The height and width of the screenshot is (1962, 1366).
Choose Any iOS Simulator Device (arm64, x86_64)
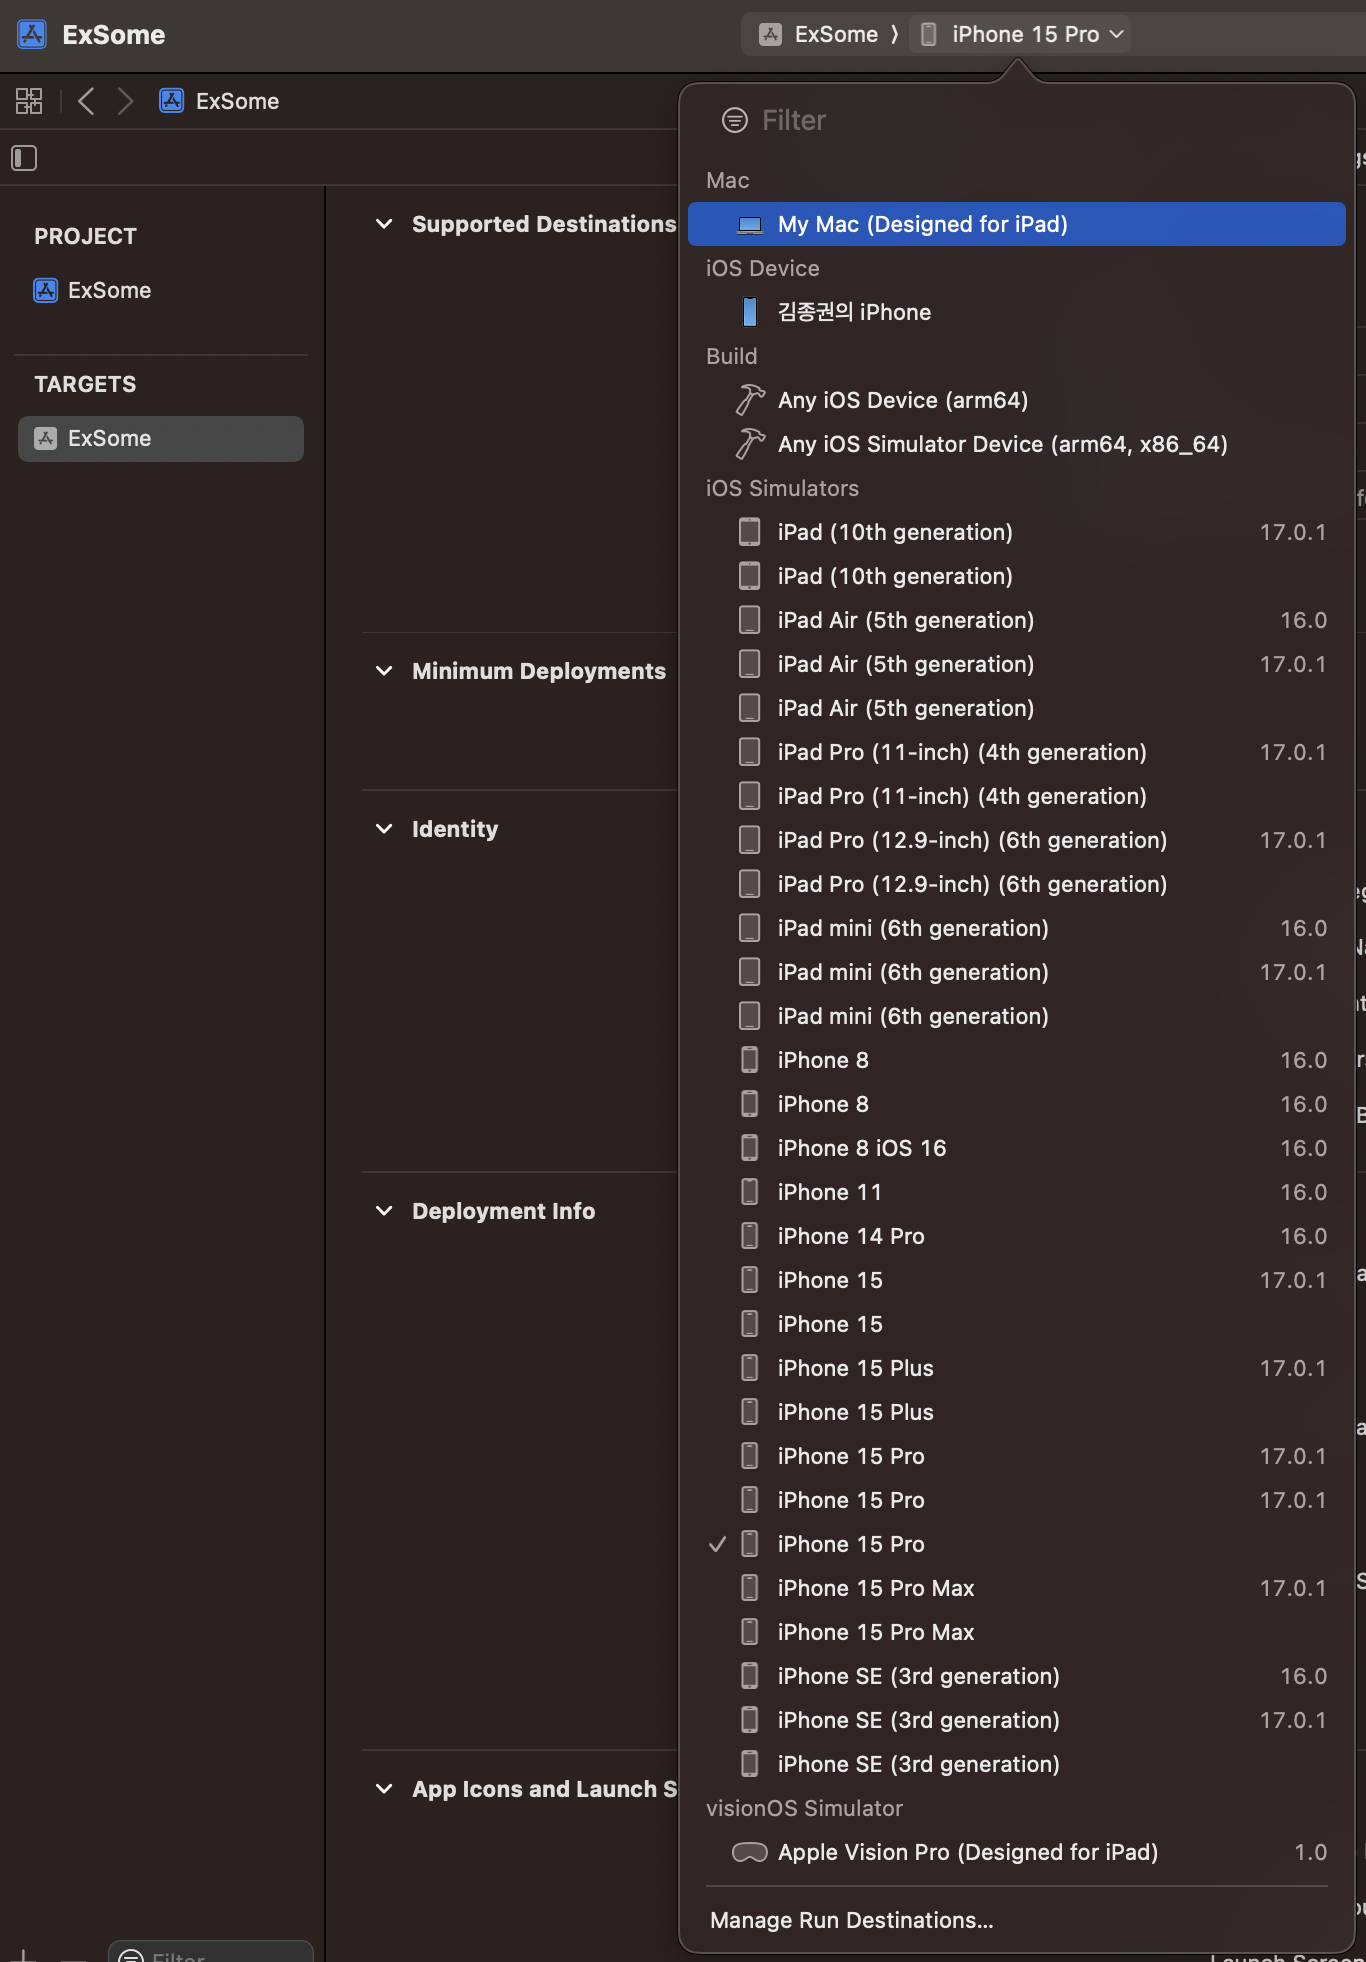[1017, 444]
